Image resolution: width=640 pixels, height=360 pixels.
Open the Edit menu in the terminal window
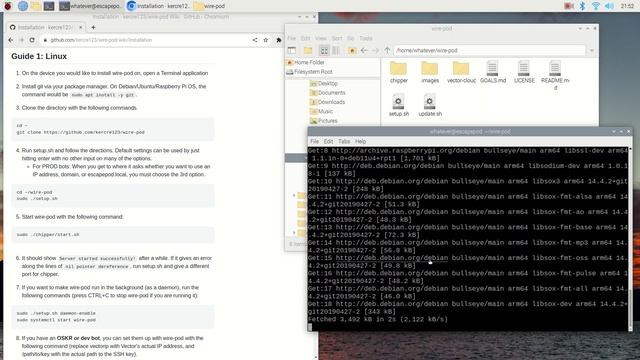pyautogui.click(x=328, y=141)
